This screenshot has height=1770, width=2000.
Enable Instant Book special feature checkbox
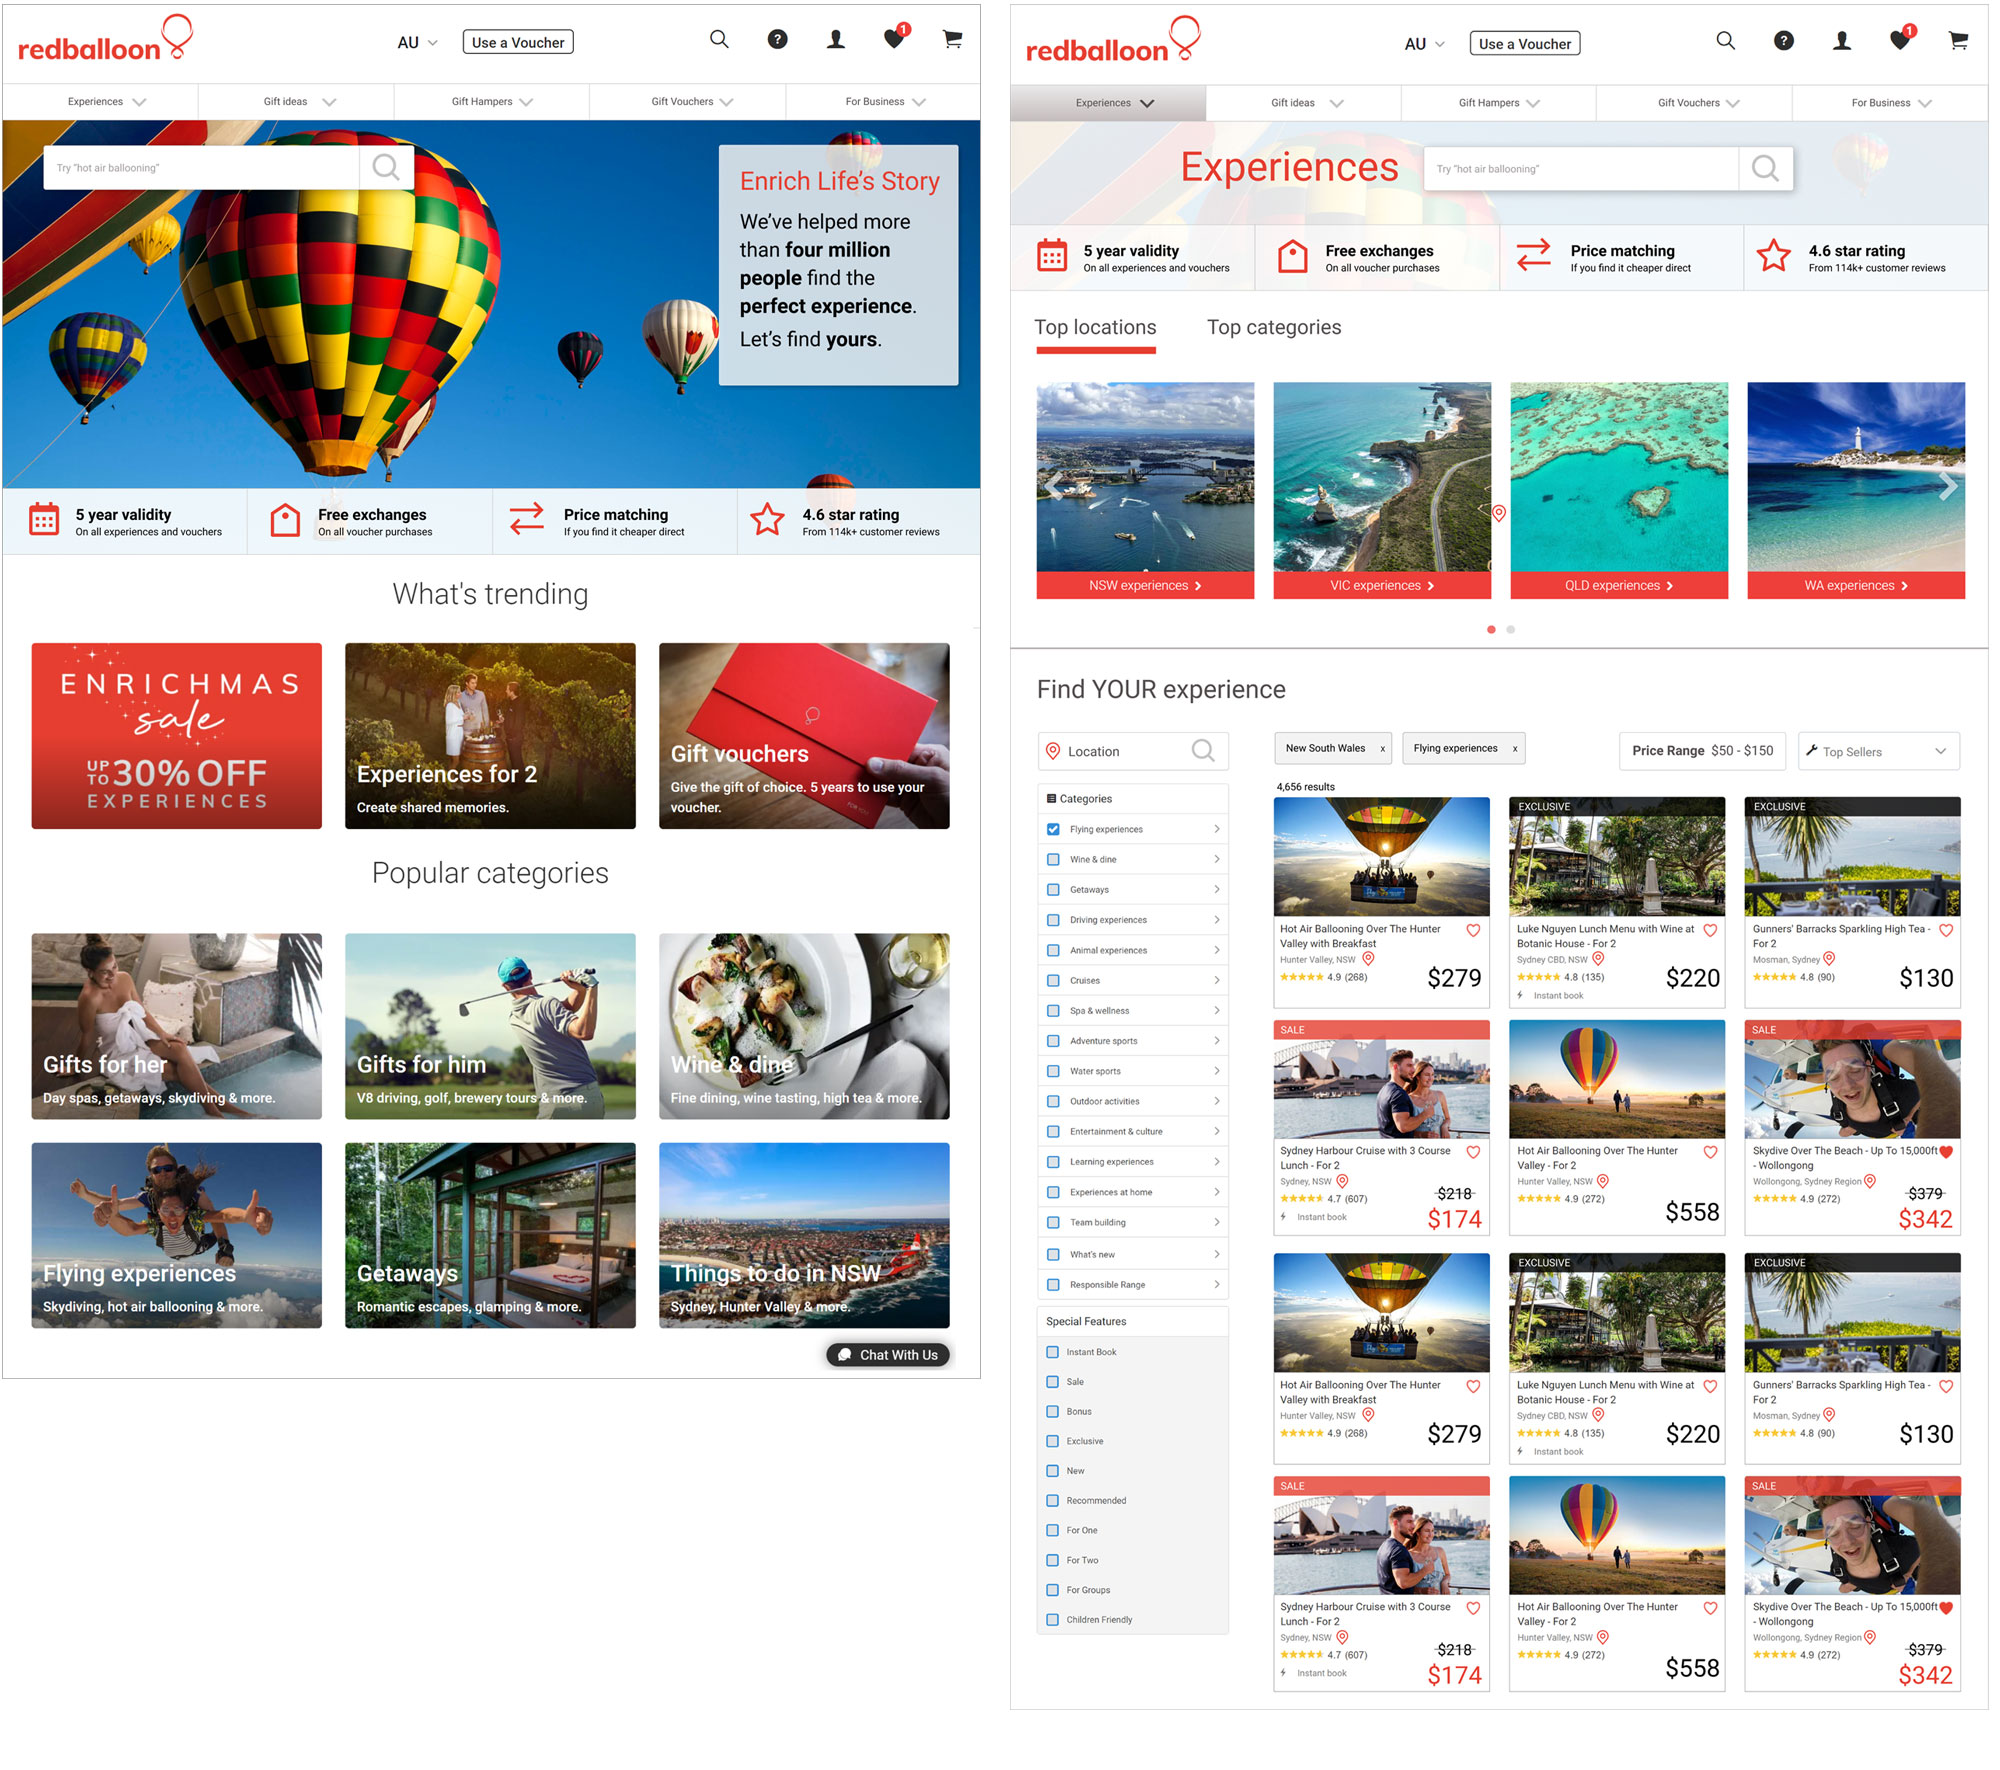pos(1052,1352)
